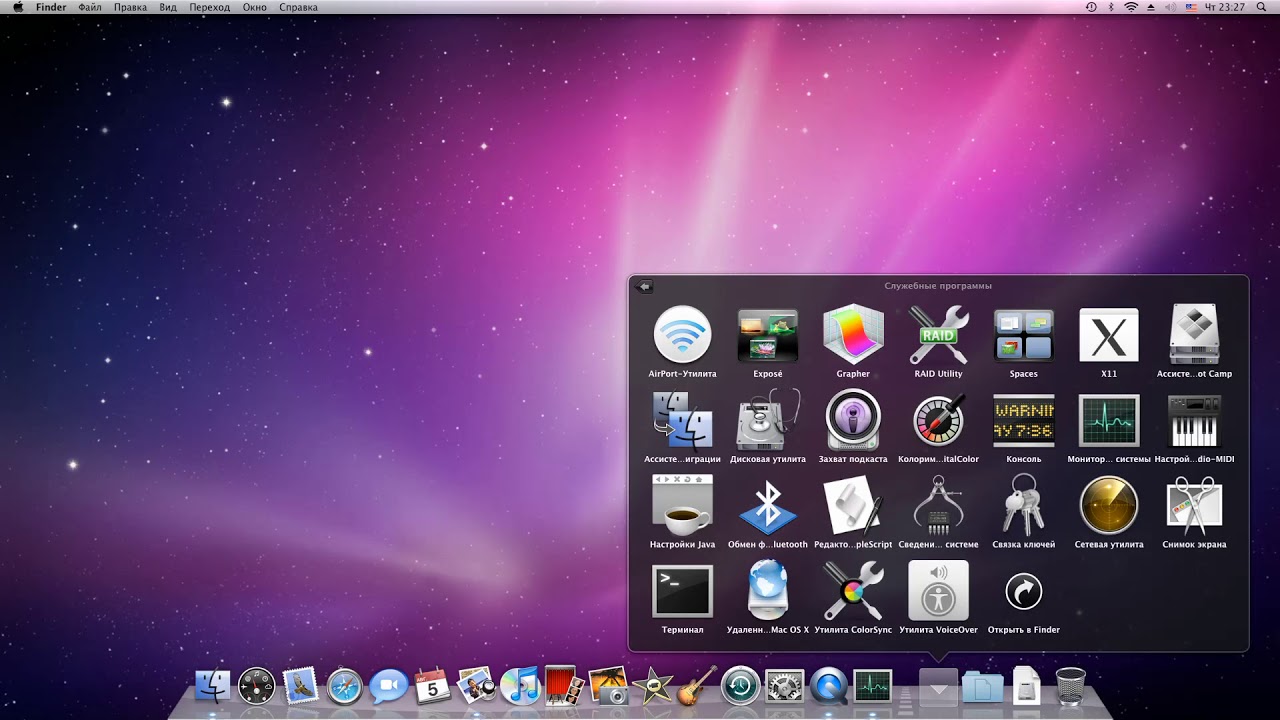Screen dimensions: 1280x720
Task: Open the Переход menu
Action: [x=209, y=7]
